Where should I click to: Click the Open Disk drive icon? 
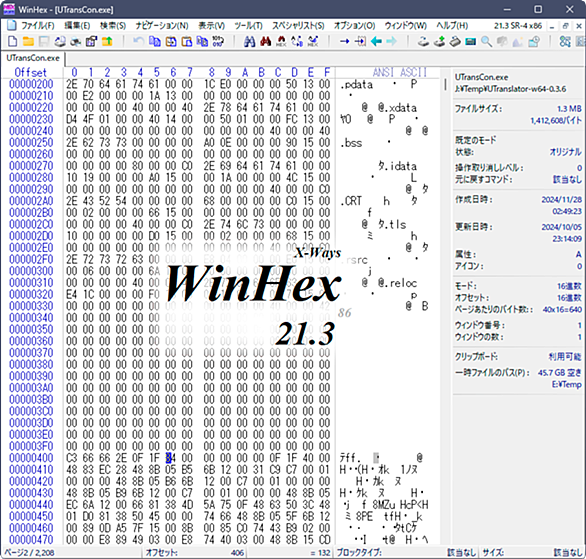click(x=423, y=41)
